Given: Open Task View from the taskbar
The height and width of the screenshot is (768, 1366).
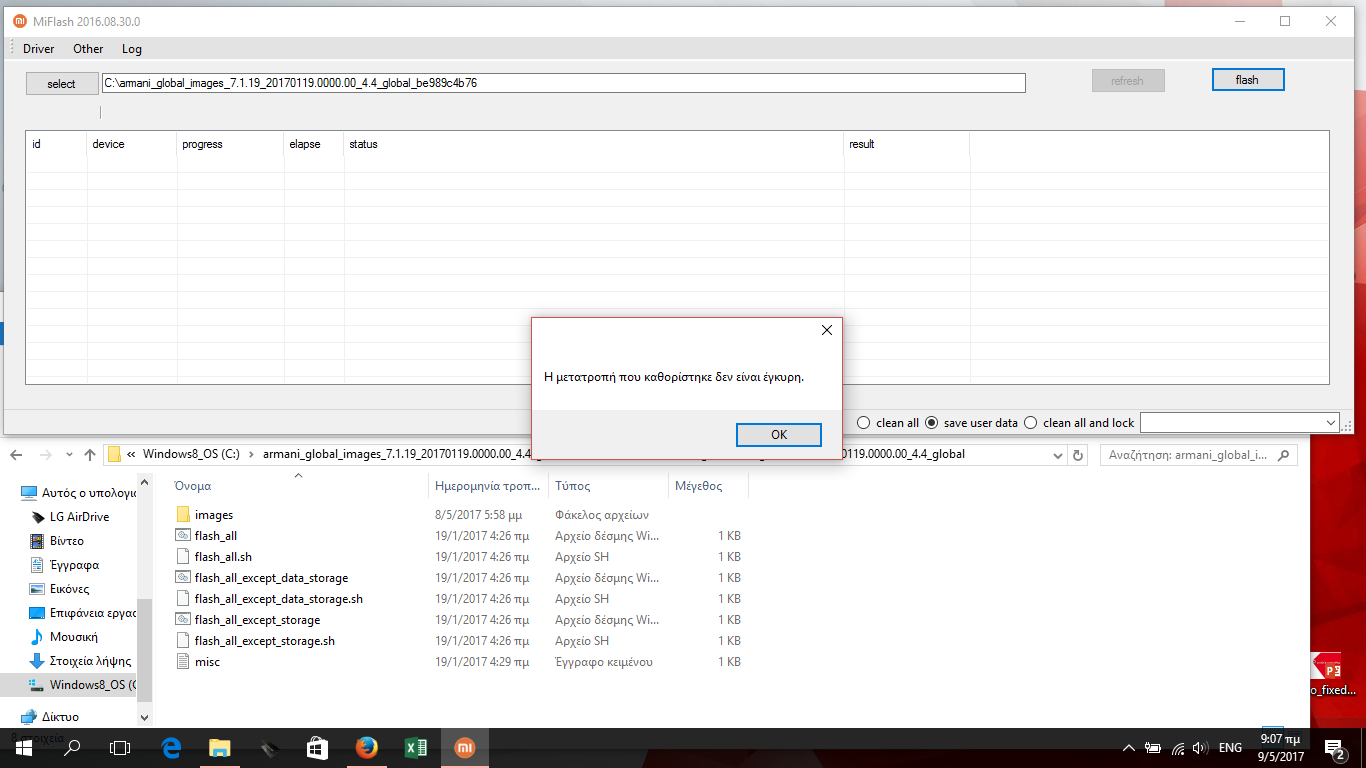Looking at the screenshot, I should [120, 747].
